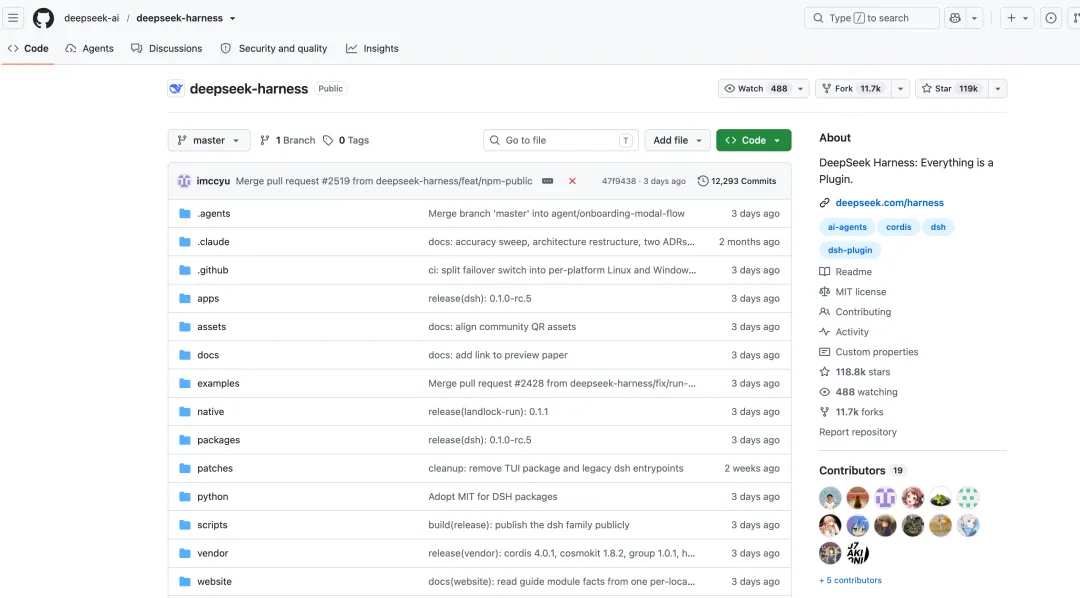Click the Type / to search box
Screen dimensions: 1080x598
[x=871, y=18]
